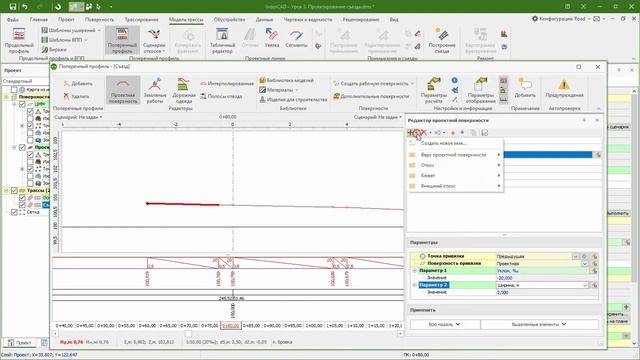Open Верх проектной поверхности submenu
Image resolution: width=640 pixels, height=360 pixels.
click(456, 155)
